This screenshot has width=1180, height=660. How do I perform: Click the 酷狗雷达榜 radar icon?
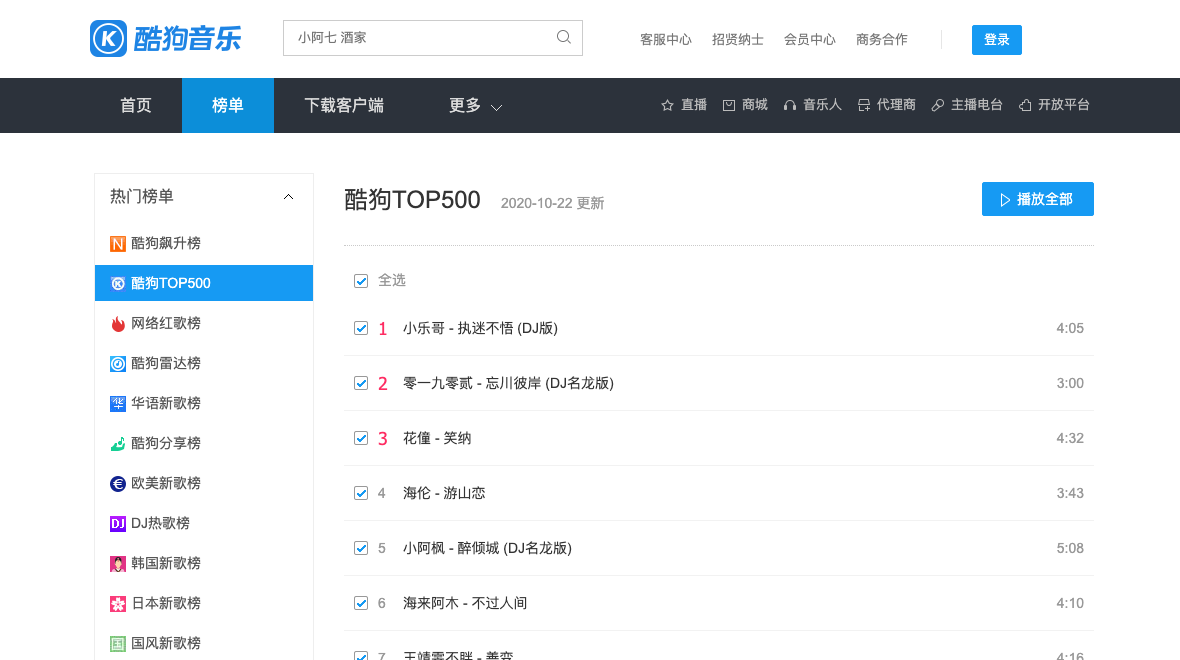[117, 363]
